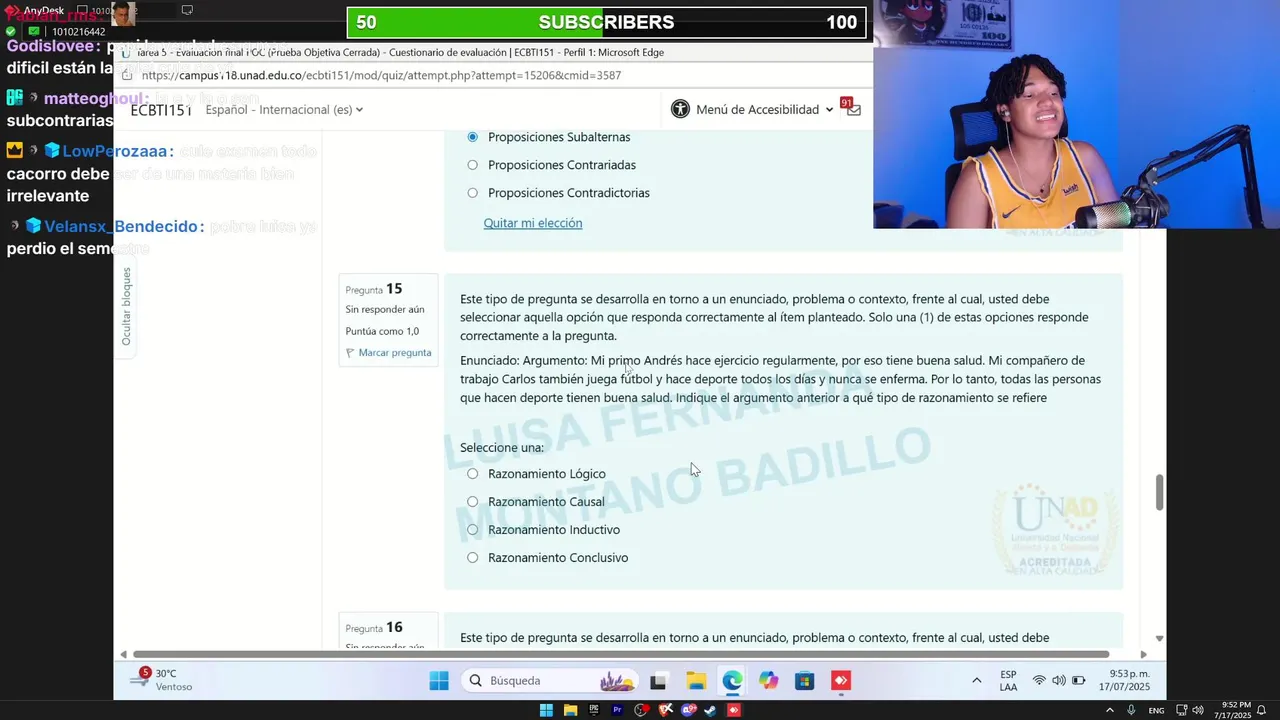
Task: Click the ECBTI151 course title
Action: pyautogui.click(x=161, y=110)
